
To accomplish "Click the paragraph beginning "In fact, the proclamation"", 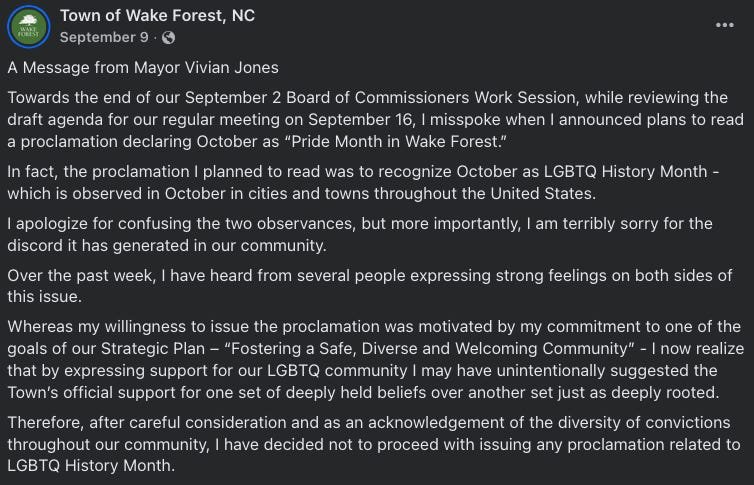I will [370, 182].
